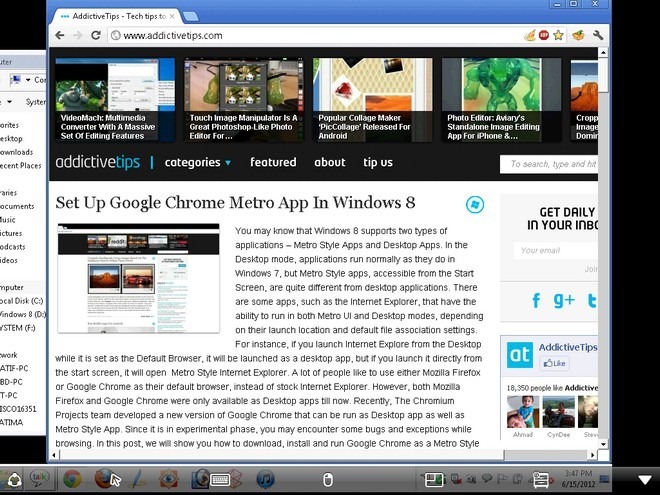Open the Touch Image Manipulator article thumbnail
This screenshot has height=495, width=660.
244,100
